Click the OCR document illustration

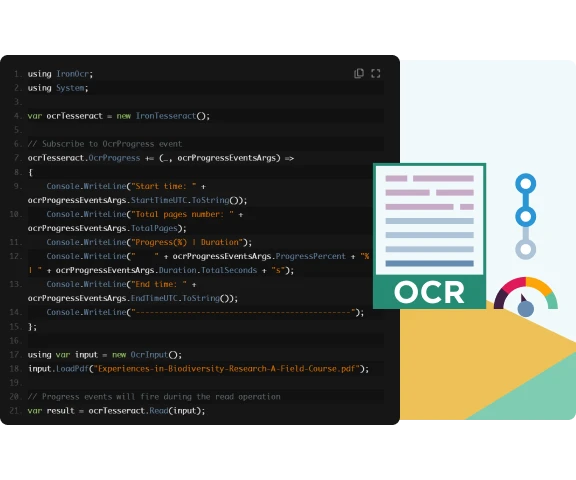click(x=429, y=236)
